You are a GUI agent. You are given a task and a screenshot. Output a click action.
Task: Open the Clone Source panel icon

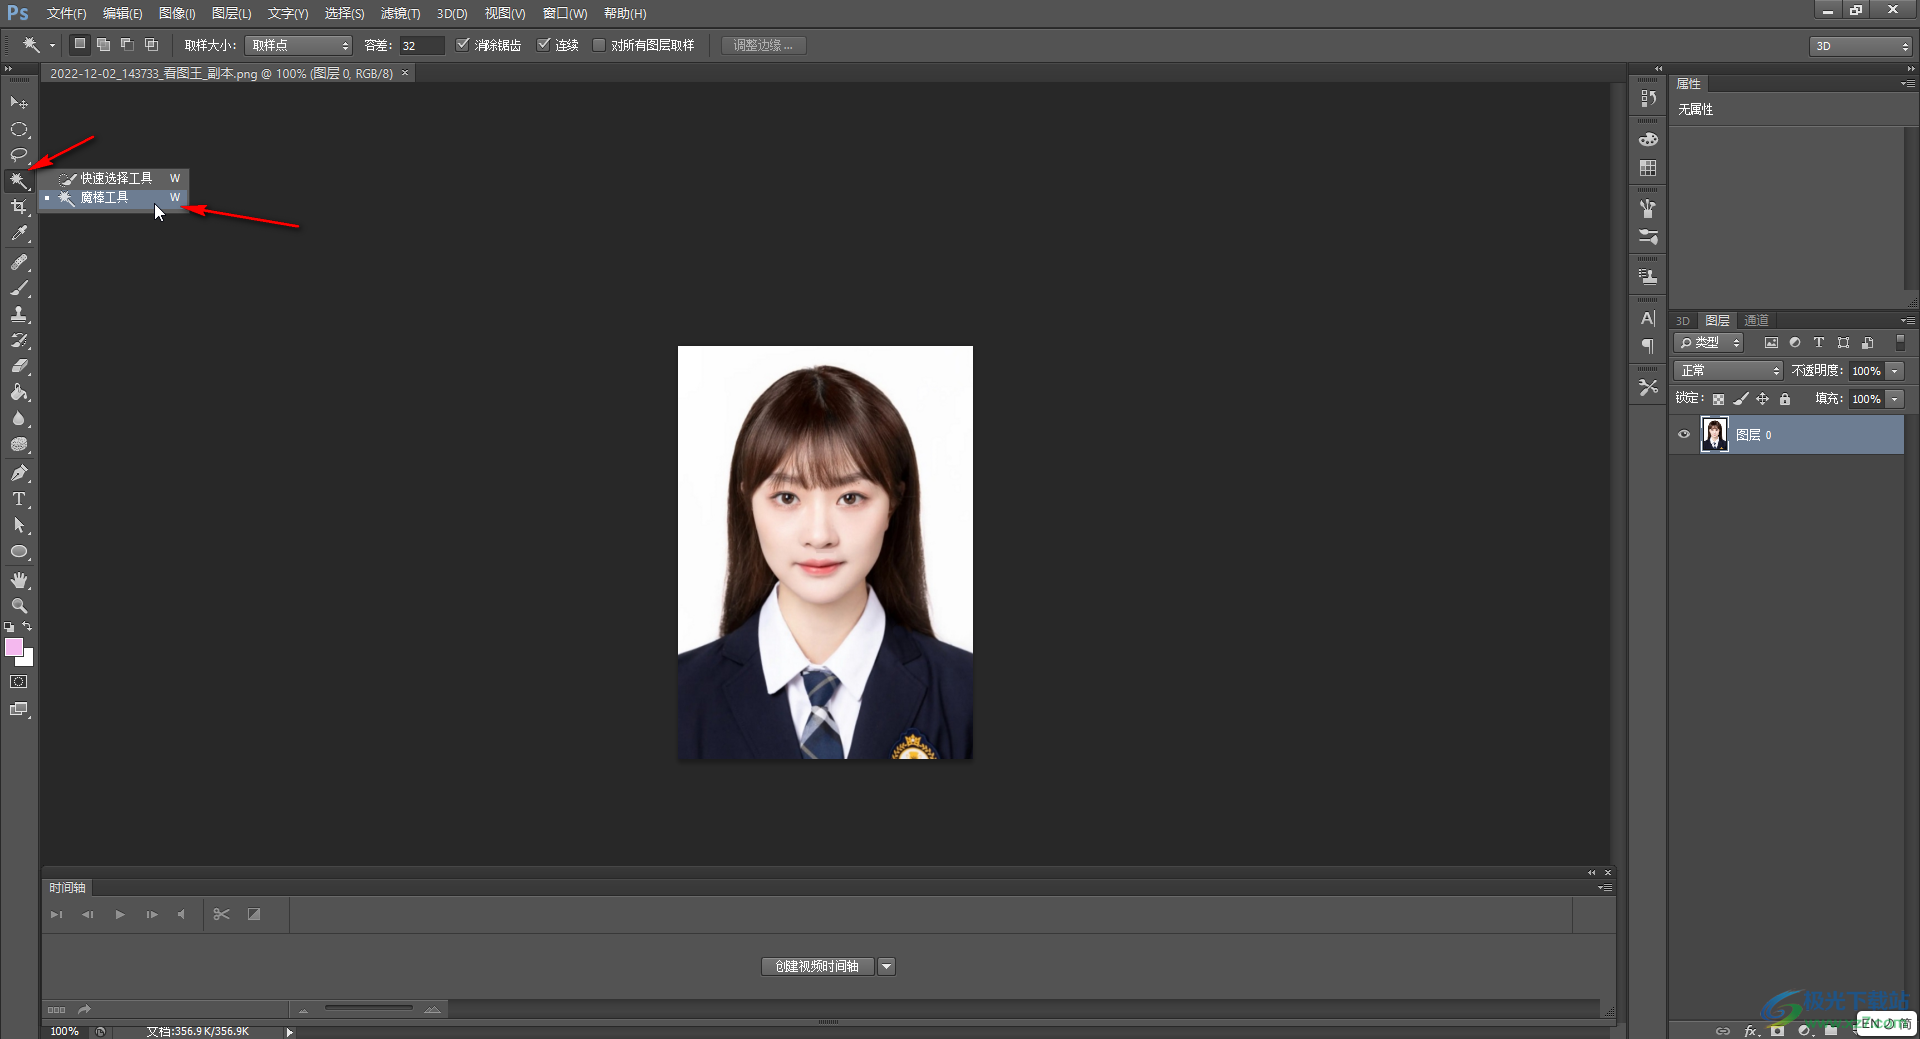tap(1648, 276)
